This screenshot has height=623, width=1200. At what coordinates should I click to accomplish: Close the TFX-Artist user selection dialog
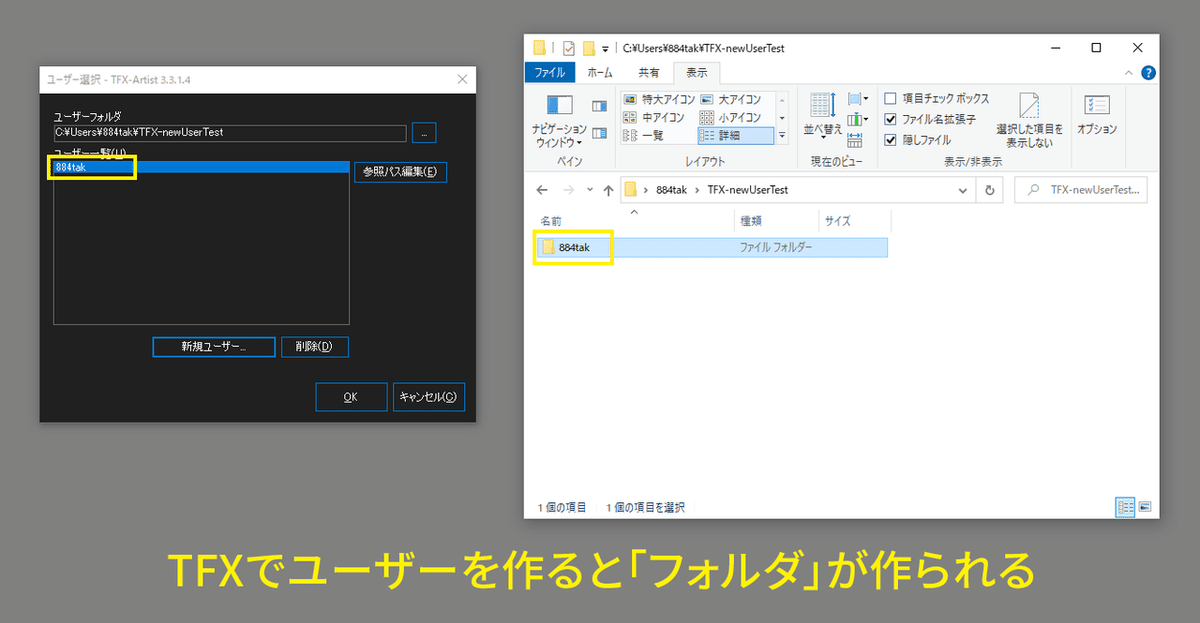click(x=461, y=79)
